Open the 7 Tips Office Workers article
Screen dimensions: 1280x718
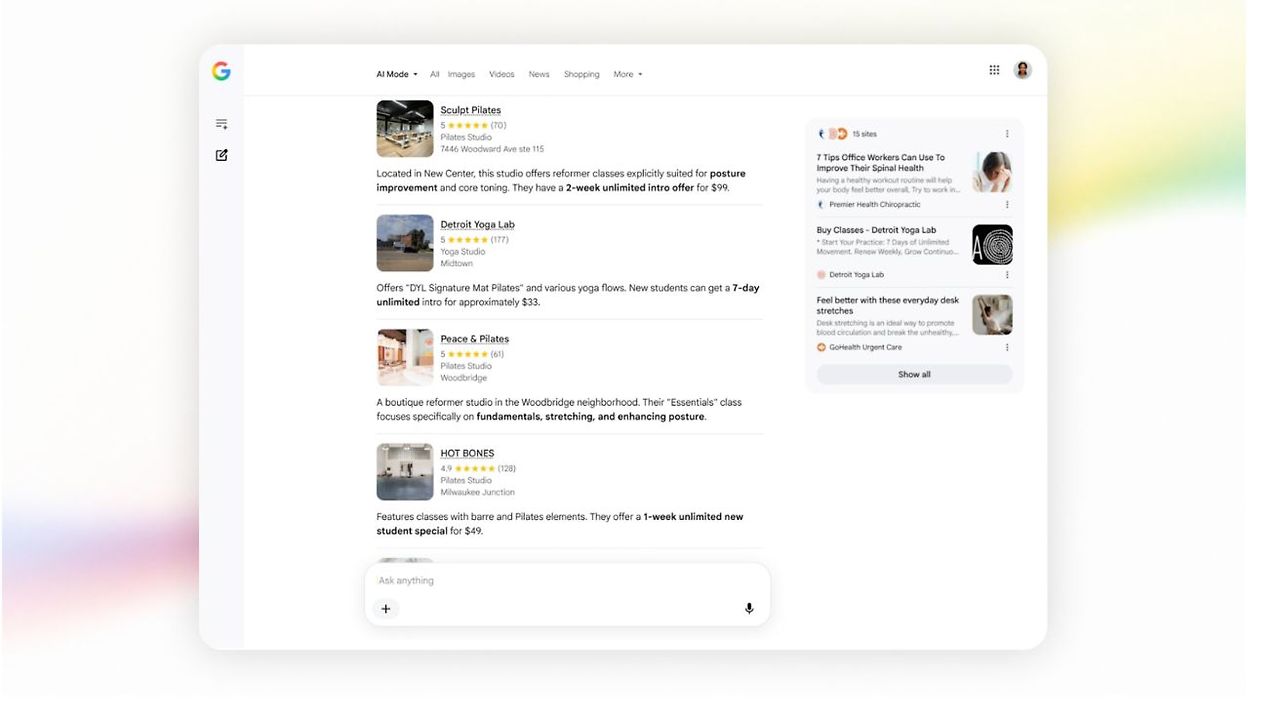point(880,163)
